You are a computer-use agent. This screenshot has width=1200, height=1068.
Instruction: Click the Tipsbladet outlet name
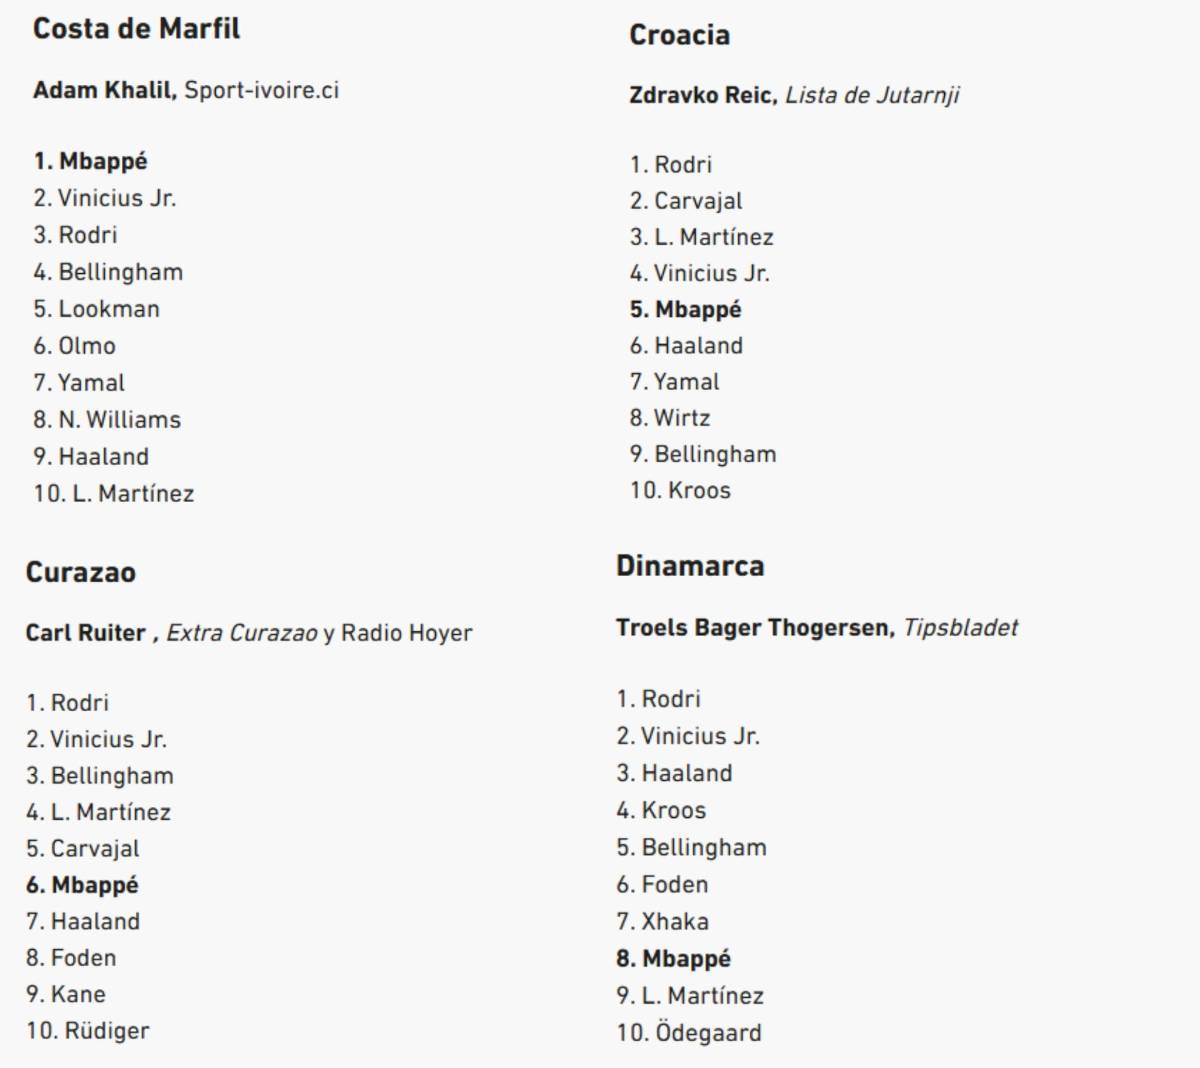click(961, 628)
